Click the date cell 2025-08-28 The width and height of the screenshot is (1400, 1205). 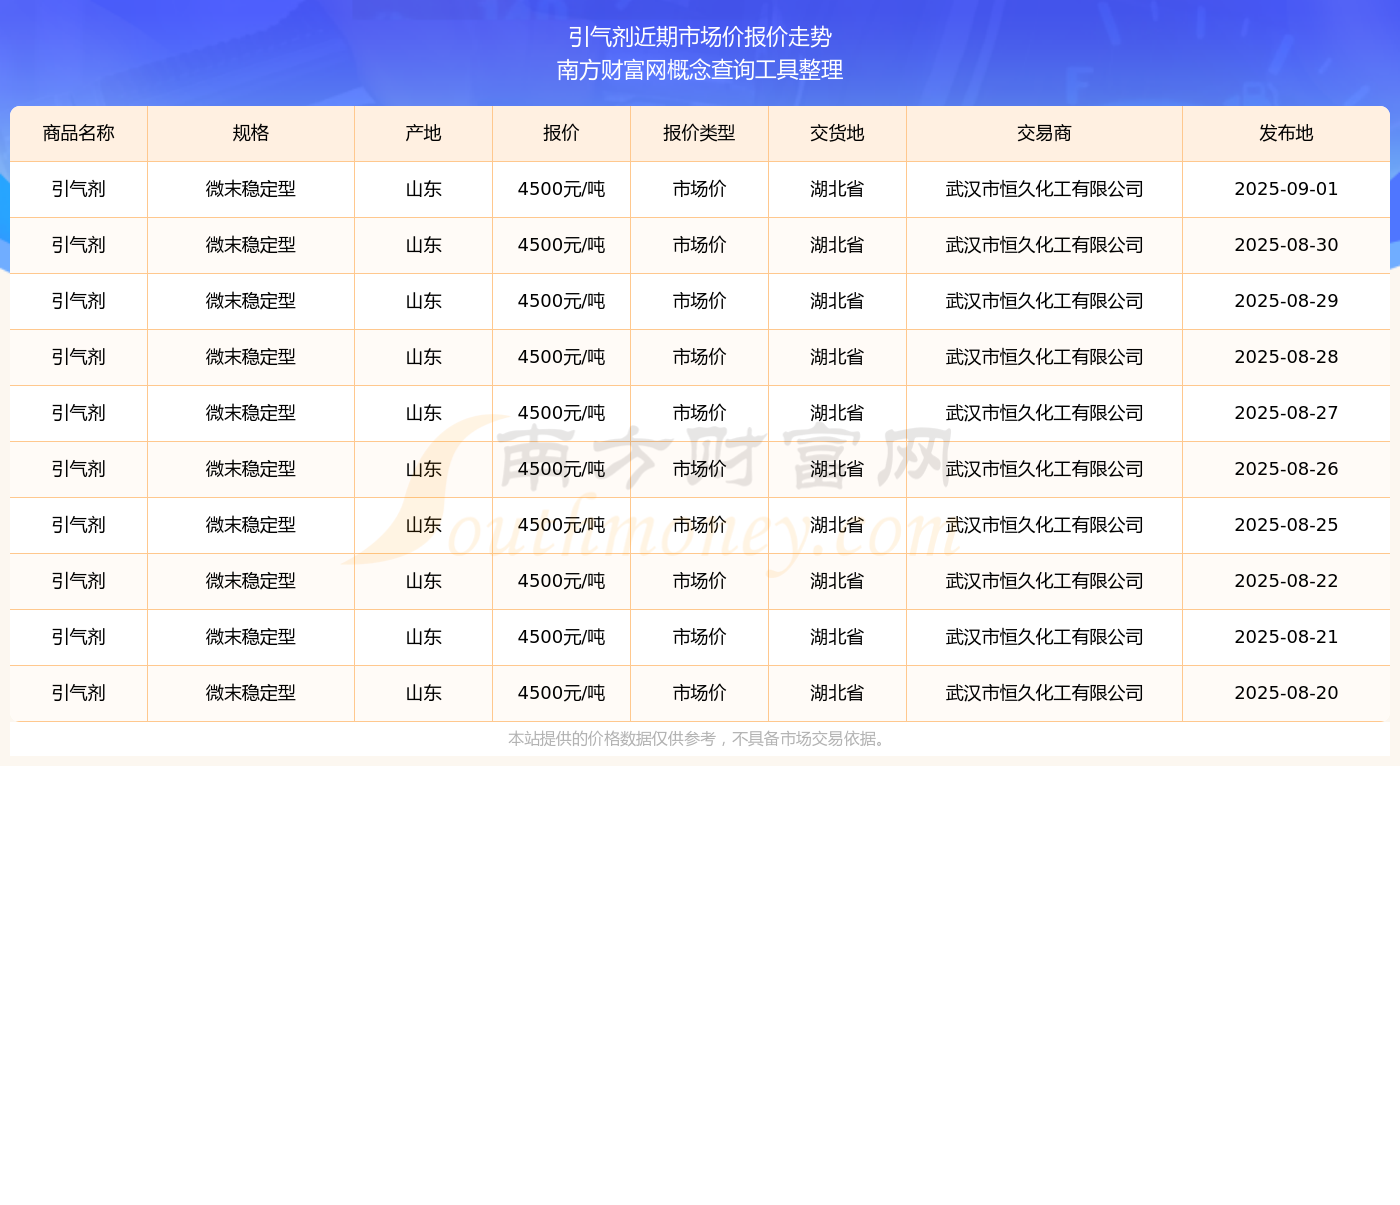(x=1287, y=357)
